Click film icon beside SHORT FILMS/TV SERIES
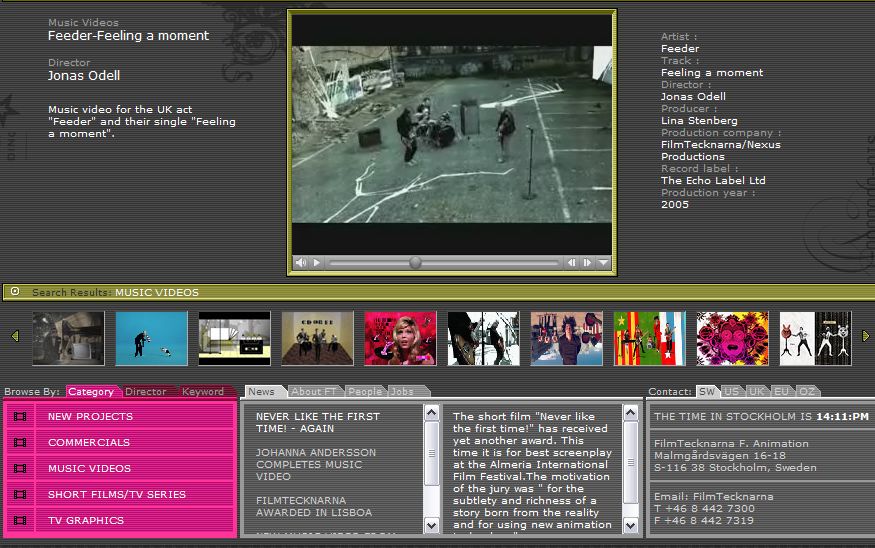Screen dimensions: 875x548 click(x=20, y=494)
